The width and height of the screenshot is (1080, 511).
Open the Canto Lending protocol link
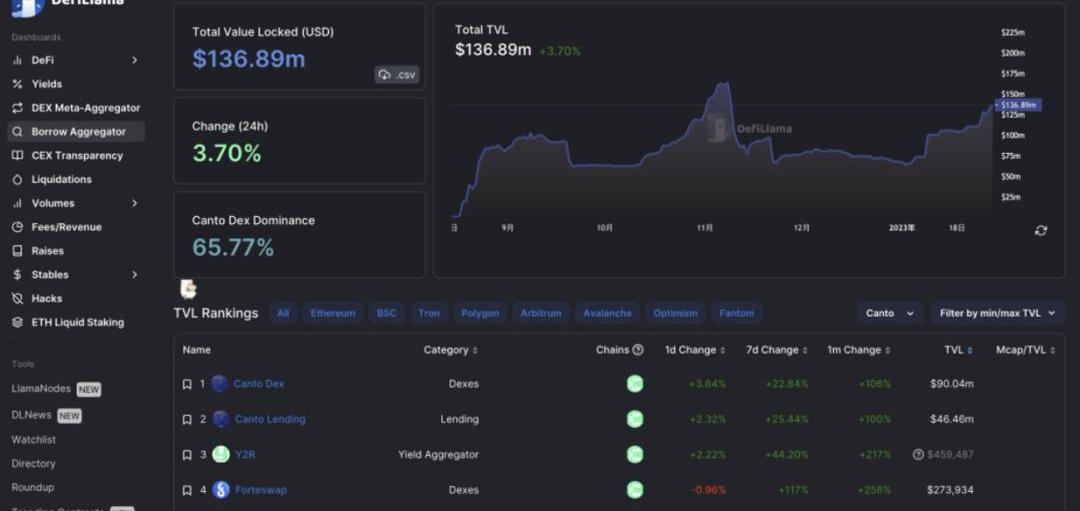(x=270, y=420)
